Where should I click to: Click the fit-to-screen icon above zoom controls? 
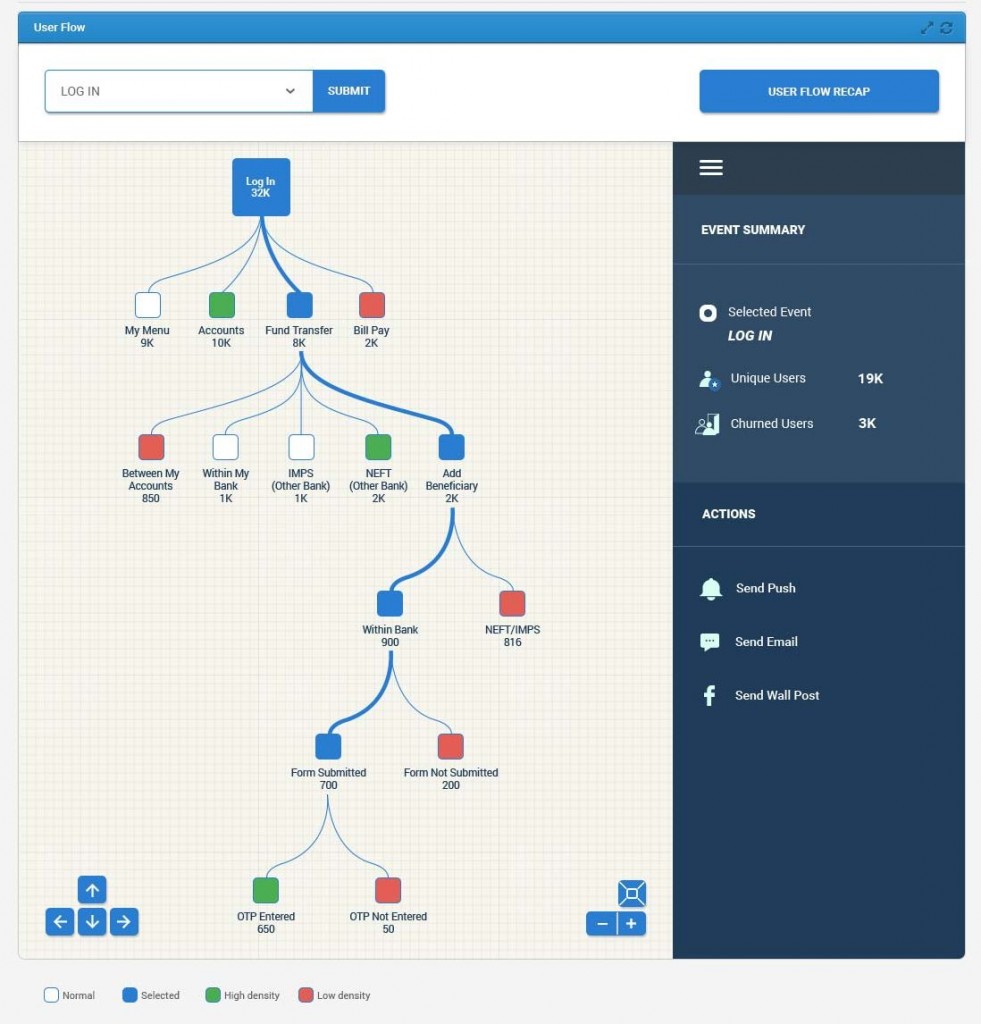pyautogui.click(x=632, y=893)
